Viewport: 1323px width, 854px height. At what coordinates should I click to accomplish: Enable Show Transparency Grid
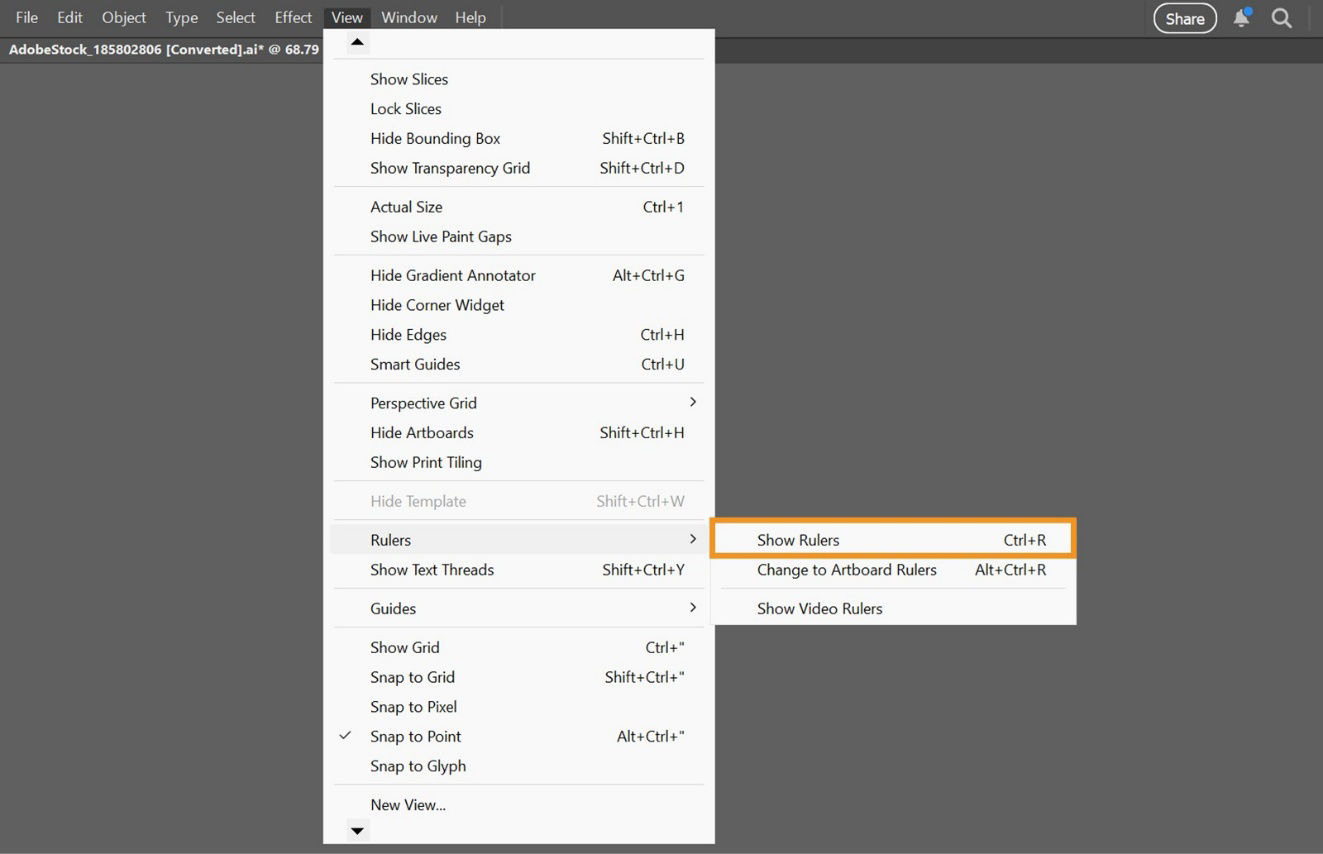coord(450,167)
